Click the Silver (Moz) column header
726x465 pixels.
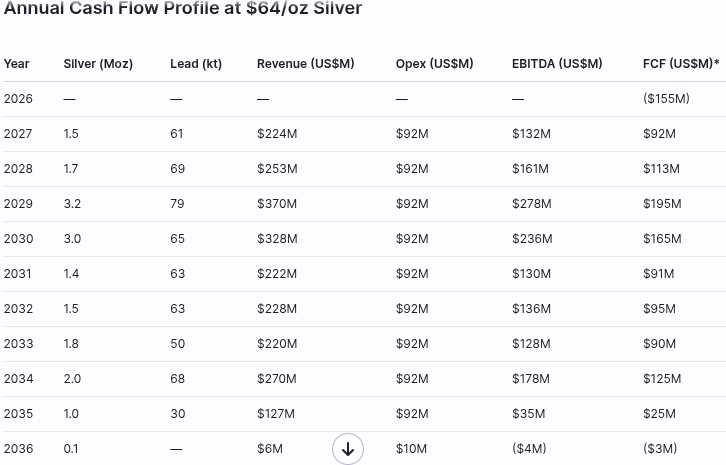[x=98, y=64]
